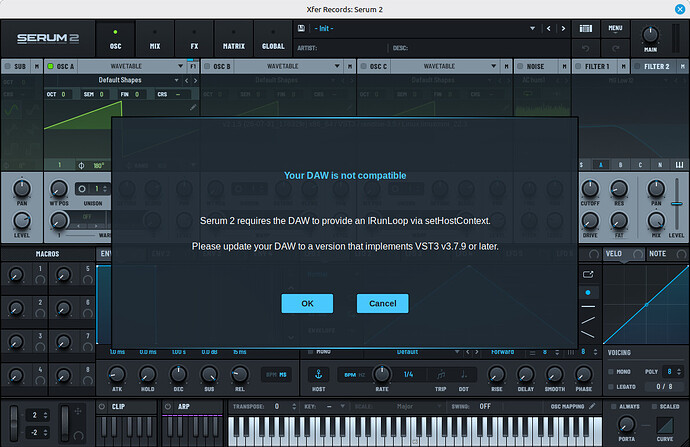
Task: Toggle FILTER 2 power button
Action: tap(638, 66)
